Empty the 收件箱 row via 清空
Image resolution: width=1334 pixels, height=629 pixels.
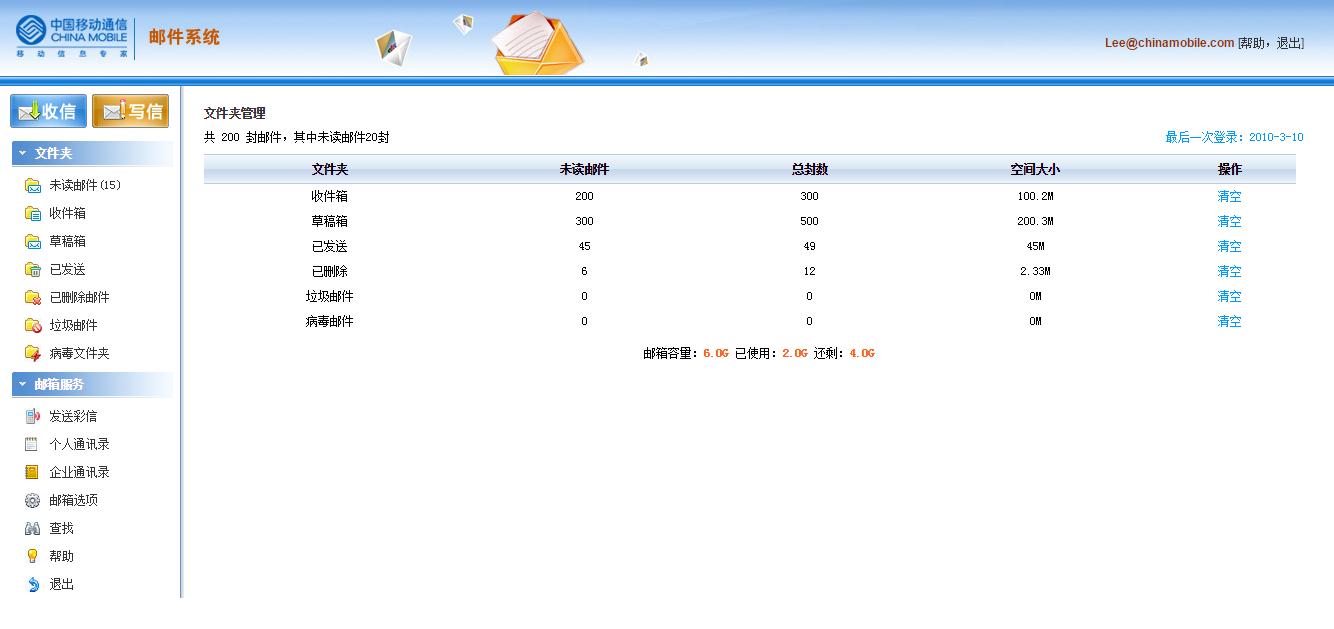point(1229,196)
